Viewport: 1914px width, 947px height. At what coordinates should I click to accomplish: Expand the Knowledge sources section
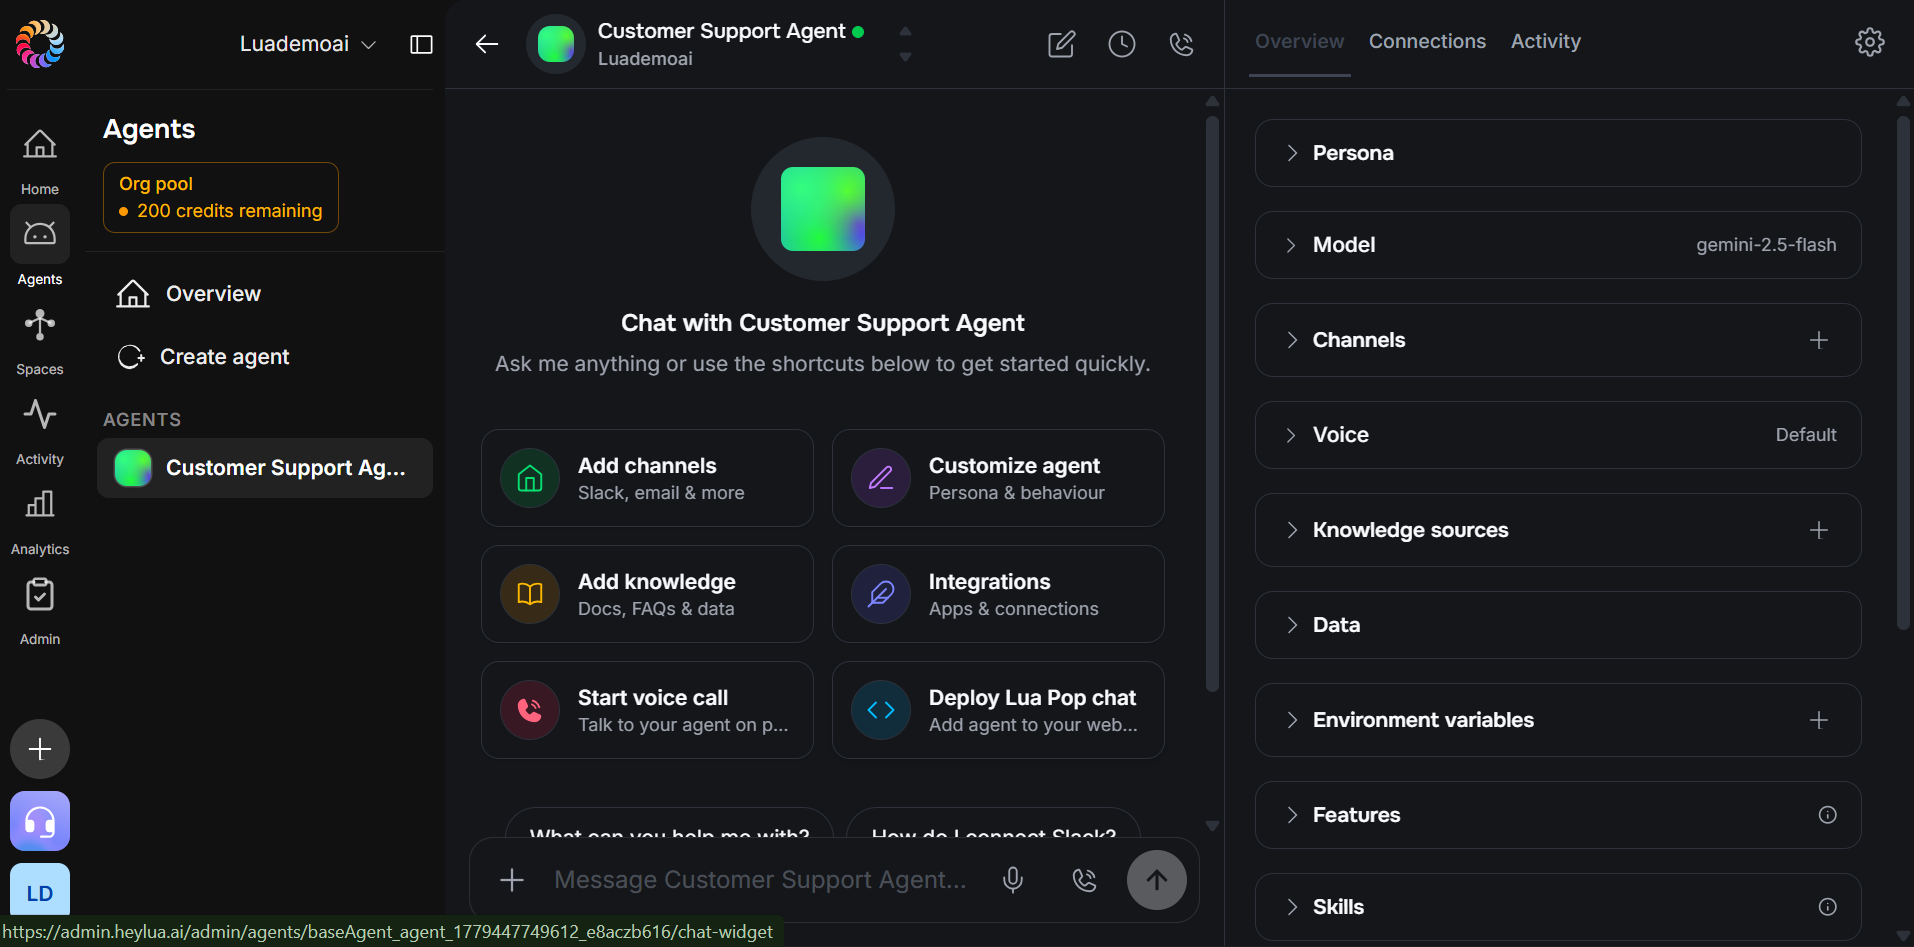click(x=1558, y=530)
